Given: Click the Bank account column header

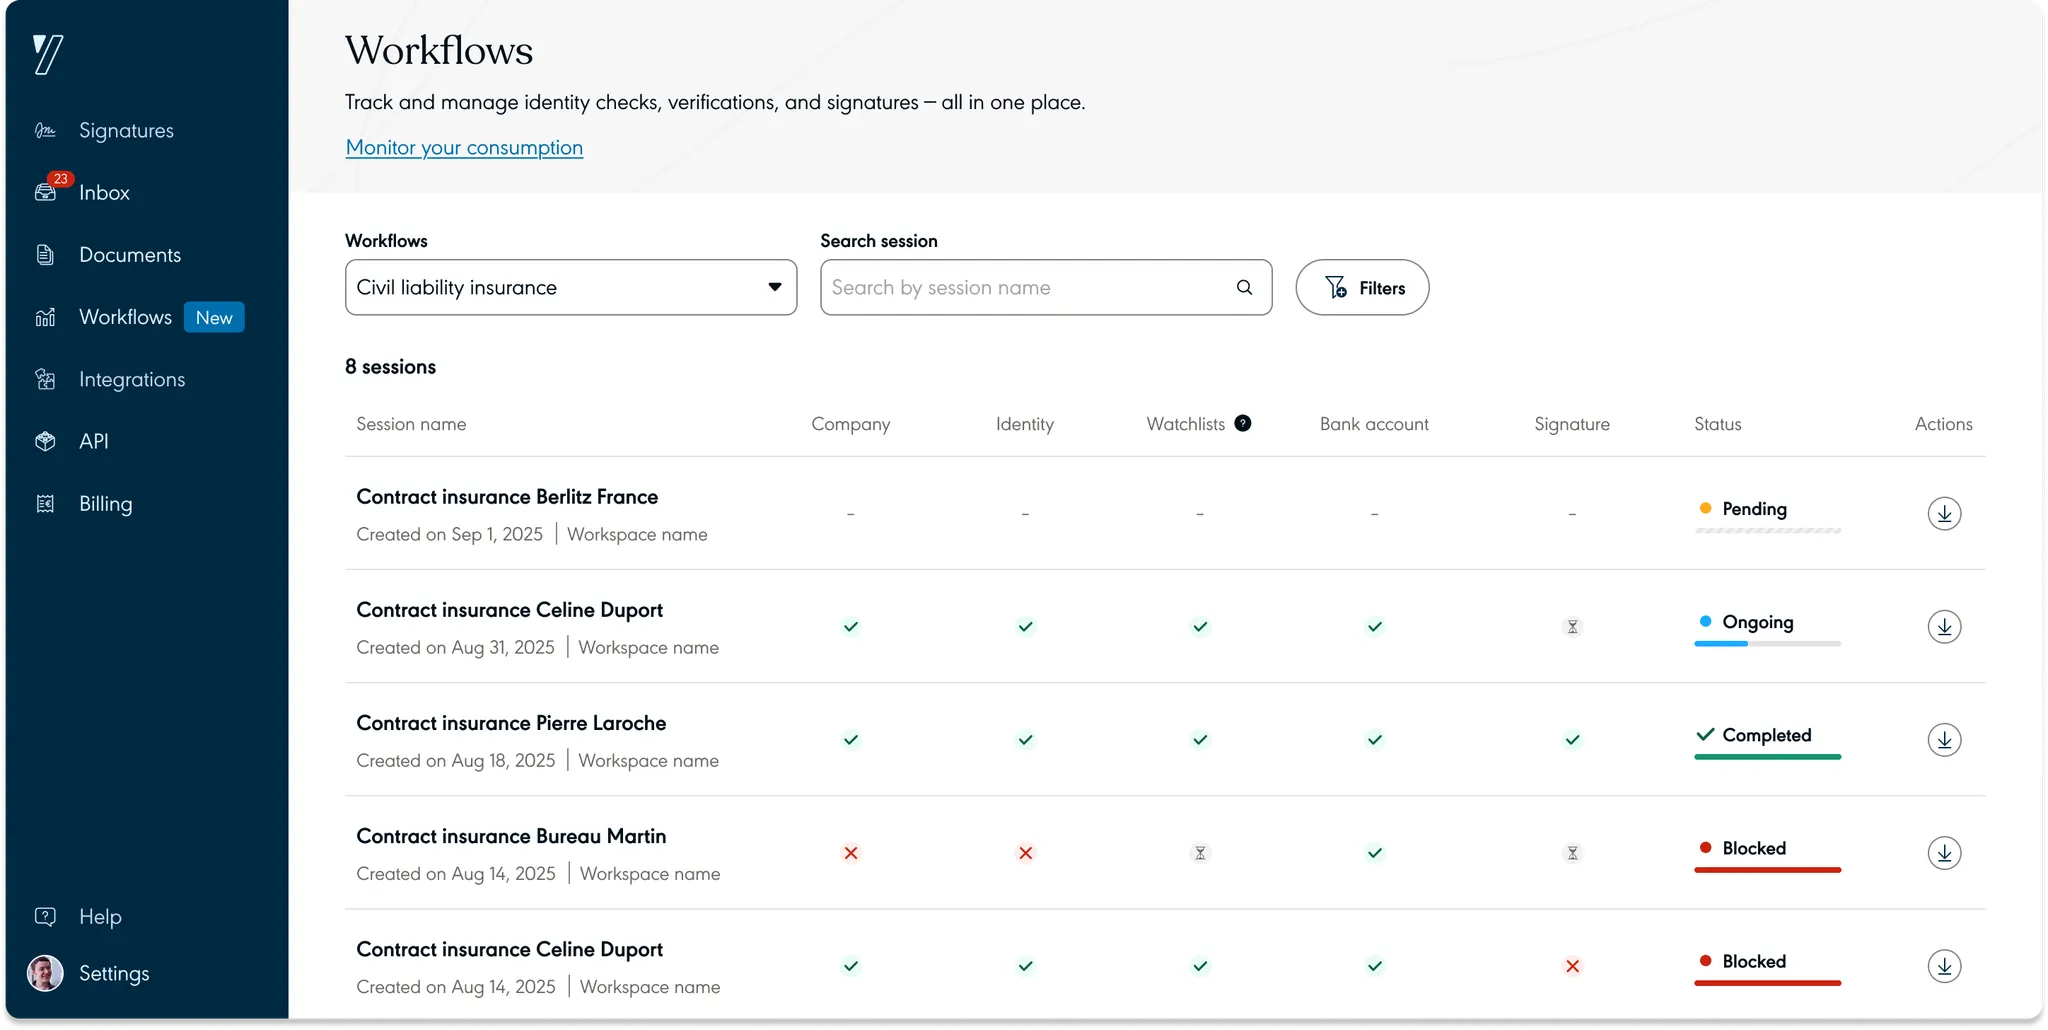Looking at the screenshot, I should click(x=1374, y=424).
